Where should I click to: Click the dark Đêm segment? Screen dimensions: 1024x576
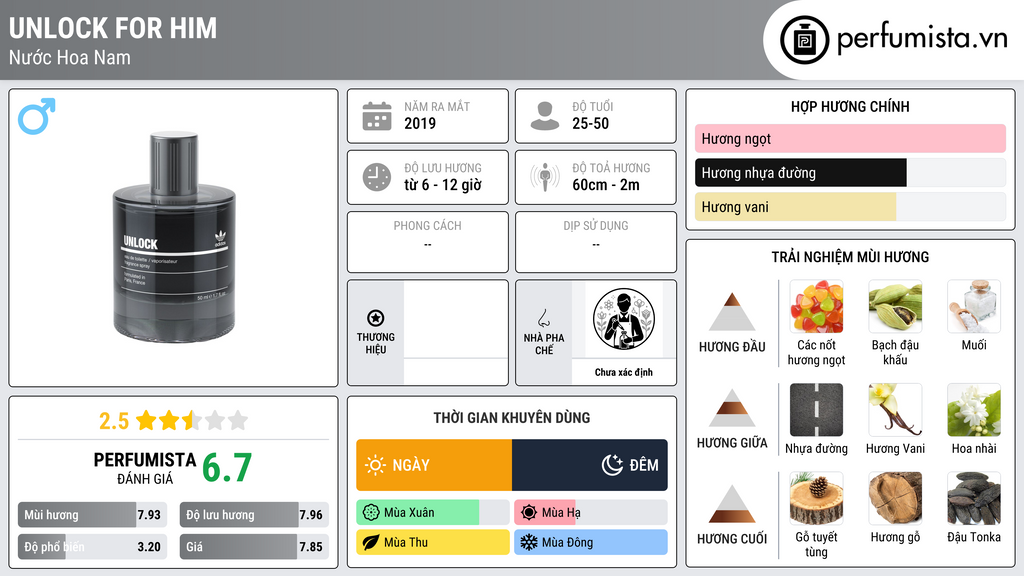point(590,465)
